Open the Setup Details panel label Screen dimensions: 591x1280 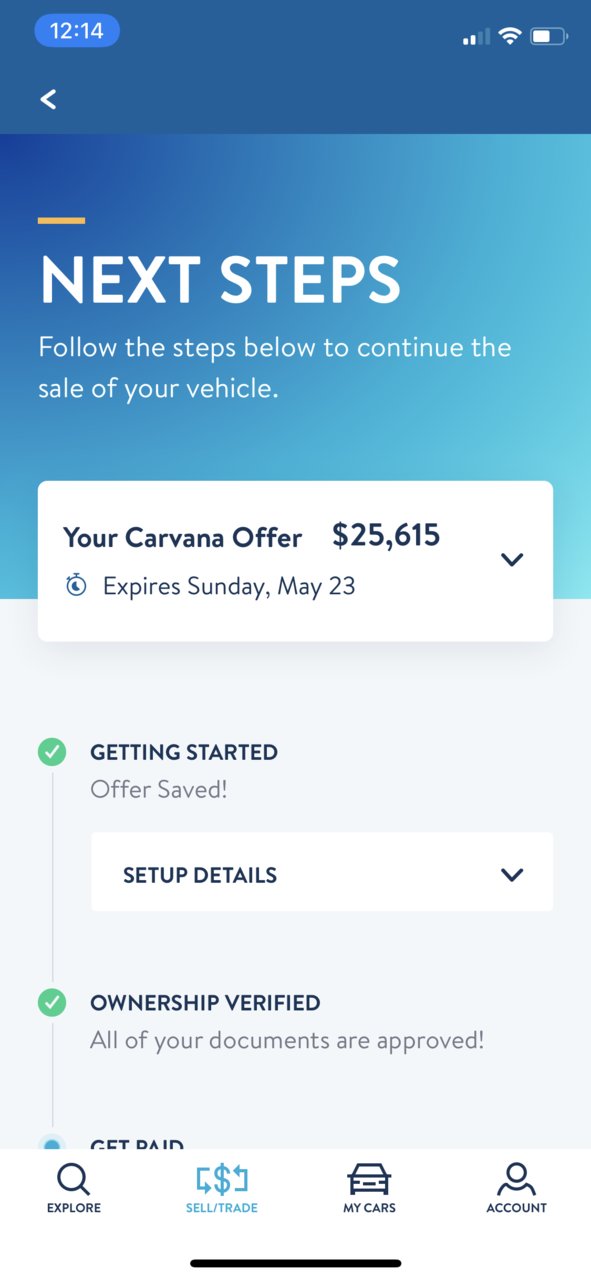pyautogui.click(x=200, y=875)
